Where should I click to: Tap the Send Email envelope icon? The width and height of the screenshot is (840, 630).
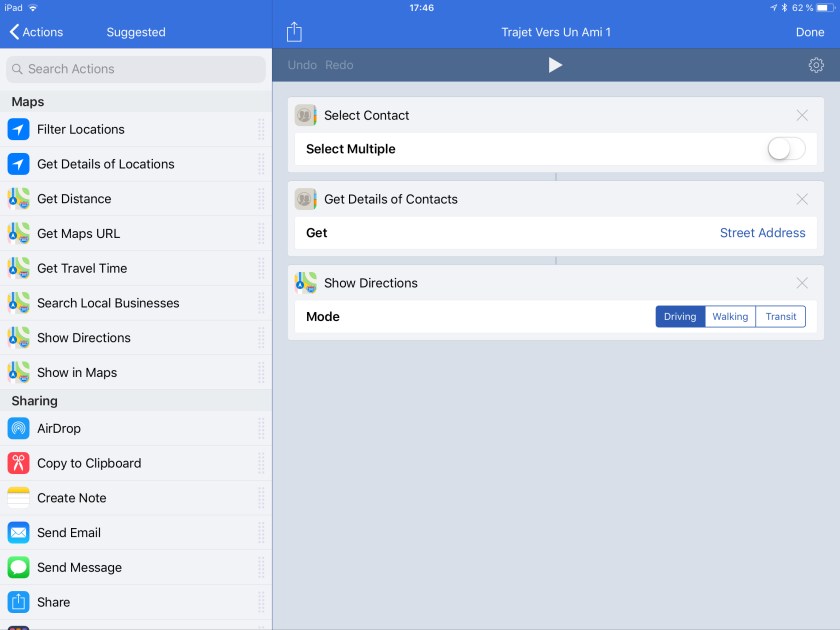coord(19,533)
